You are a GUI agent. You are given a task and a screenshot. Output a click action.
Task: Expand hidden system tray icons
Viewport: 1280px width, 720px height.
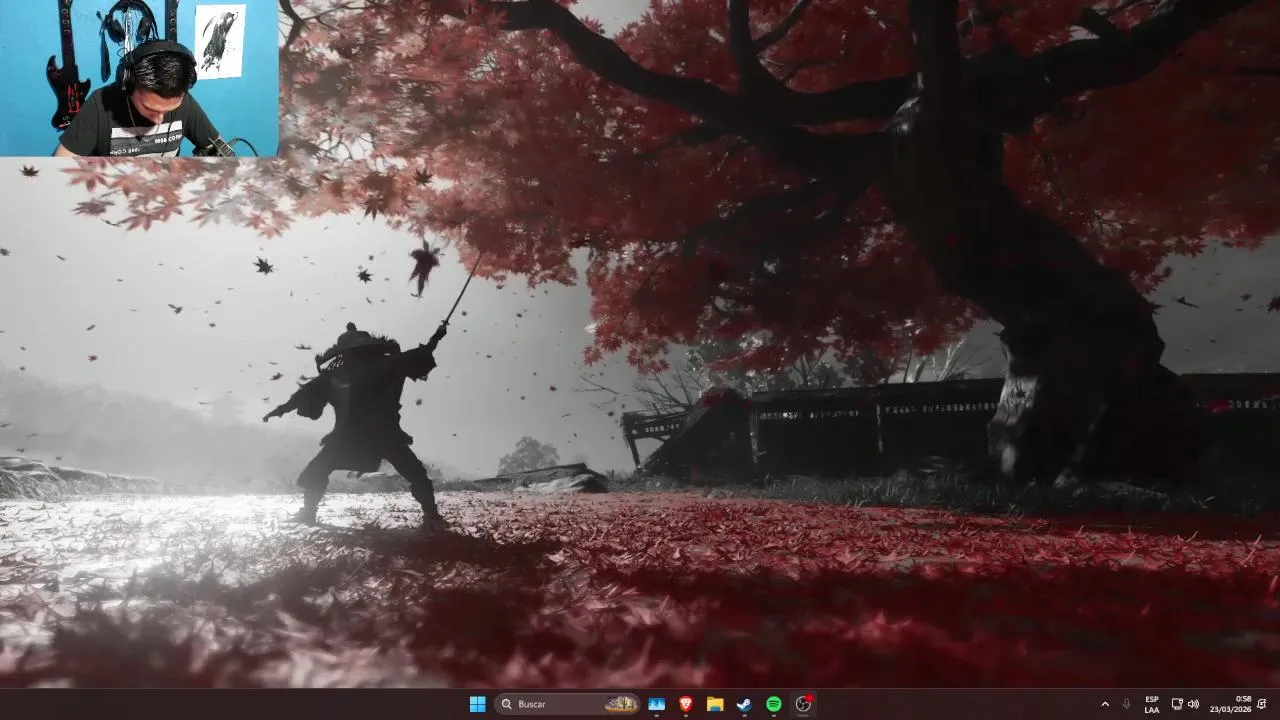point(1105,704)
